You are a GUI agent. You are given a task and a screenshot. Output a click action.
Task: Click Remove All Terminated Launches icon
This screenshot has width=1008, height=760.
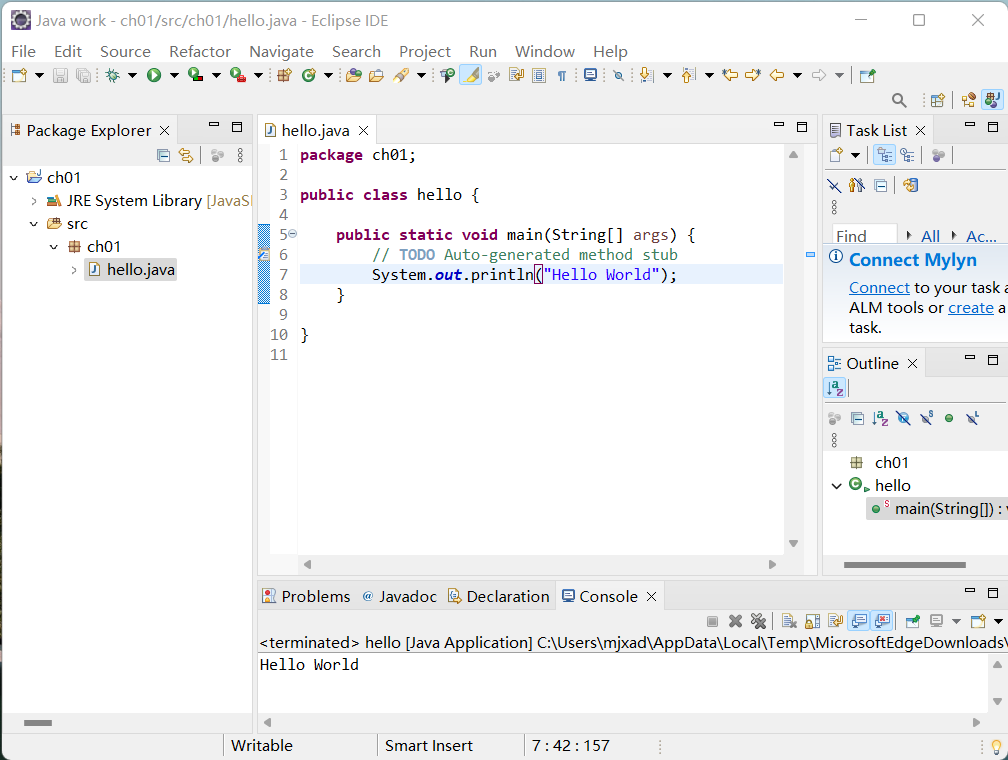click(x=759, y=621)
